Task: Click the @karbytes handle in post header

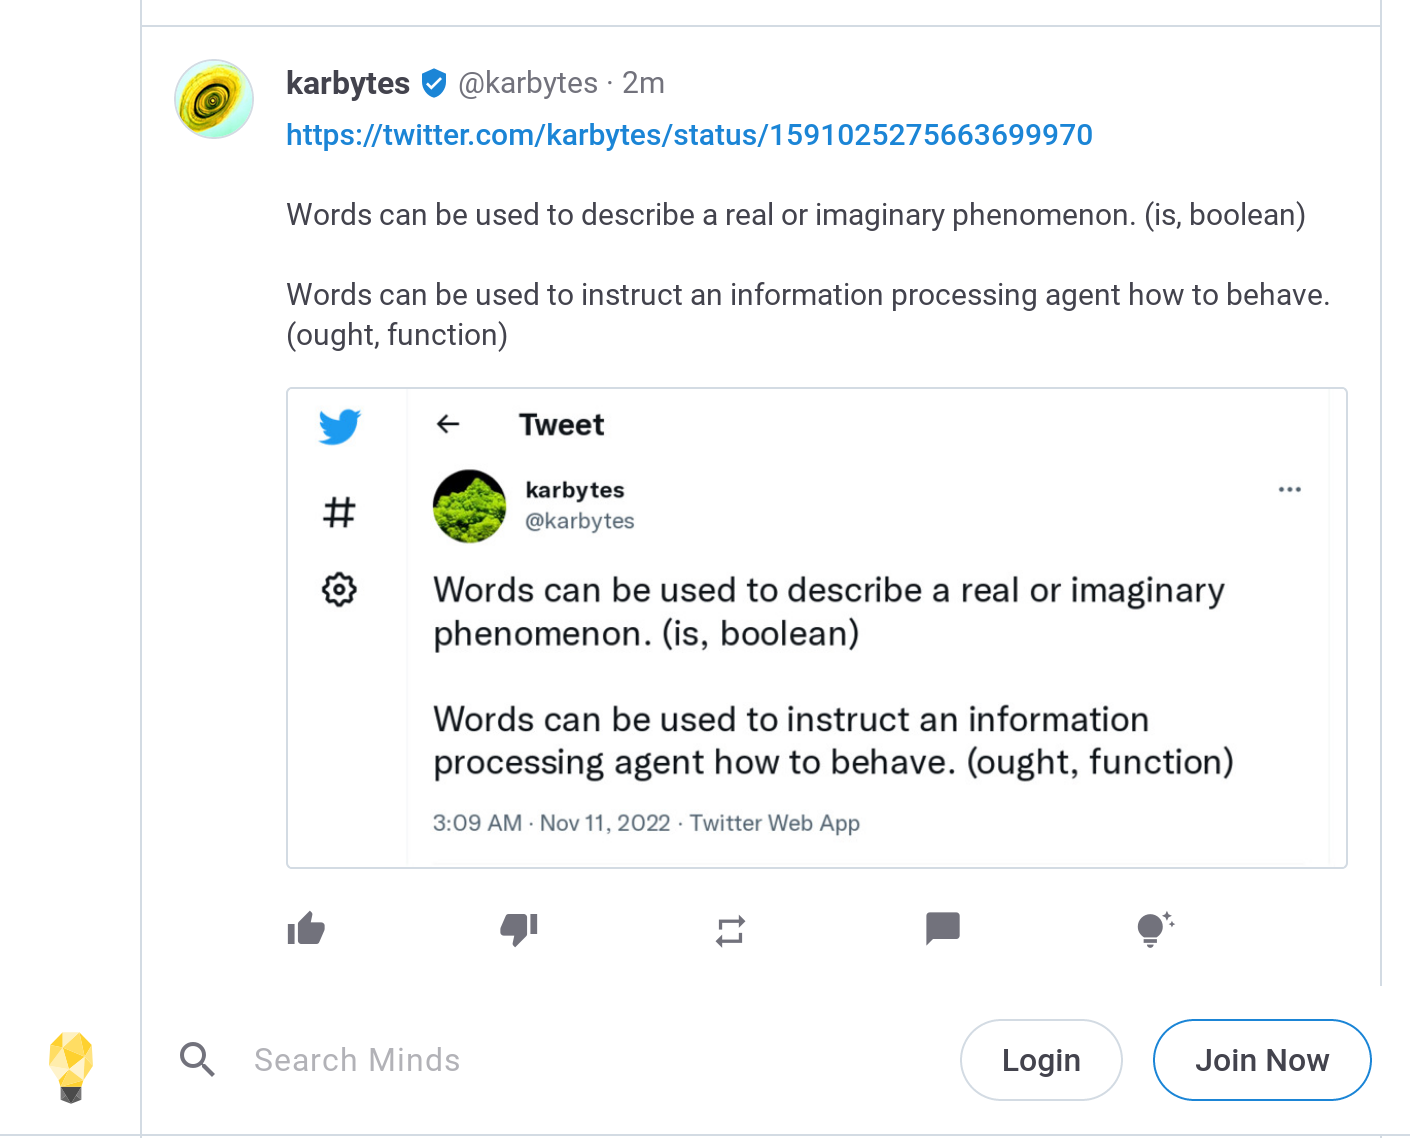Action: coord(528,83)
